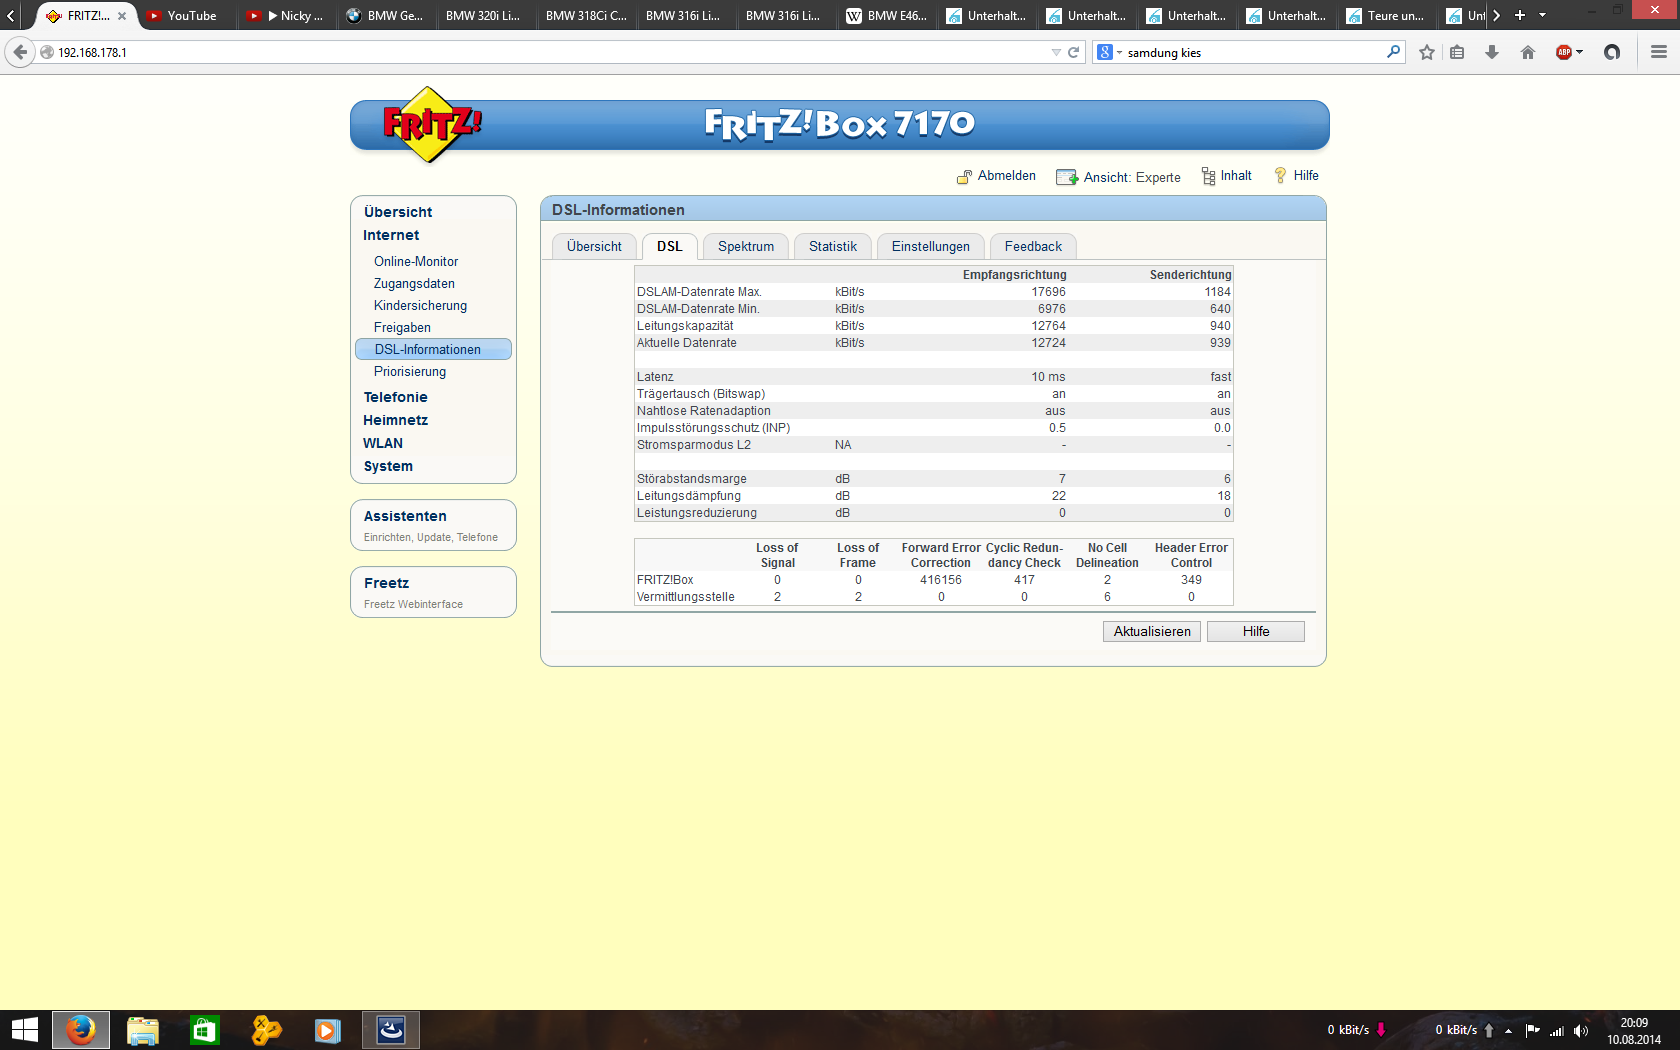Switch to the Spektrum tab
1680x1050 pixels.
(x=746, y=246)
